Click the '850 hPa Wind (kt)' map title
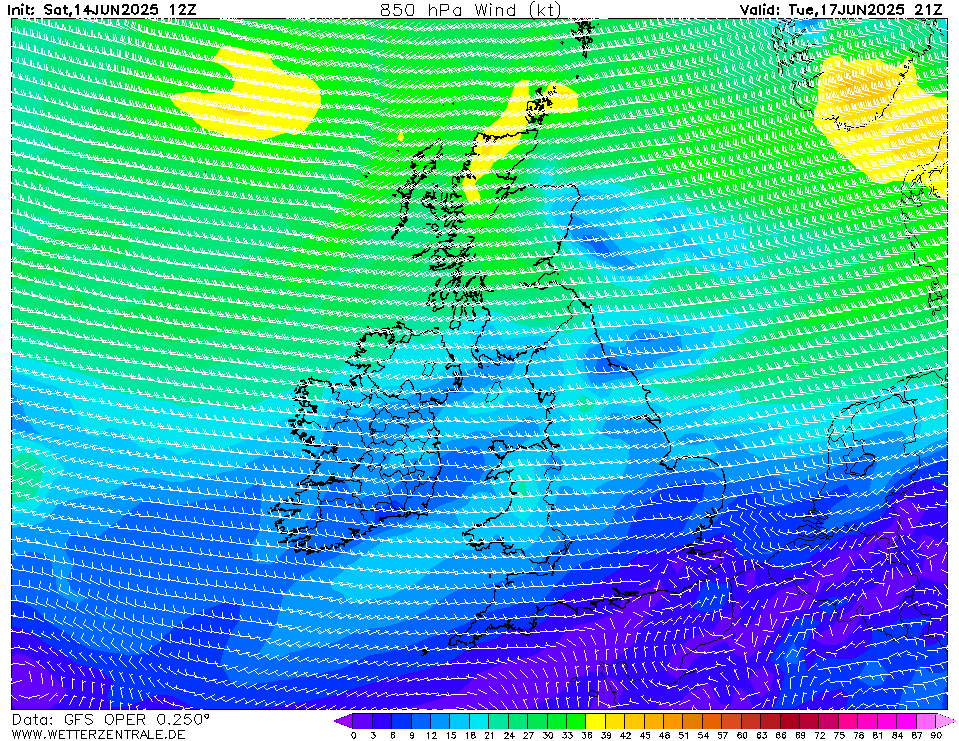Image resolution: width=959 pixels, height=741 pixels. coord(470,10)
